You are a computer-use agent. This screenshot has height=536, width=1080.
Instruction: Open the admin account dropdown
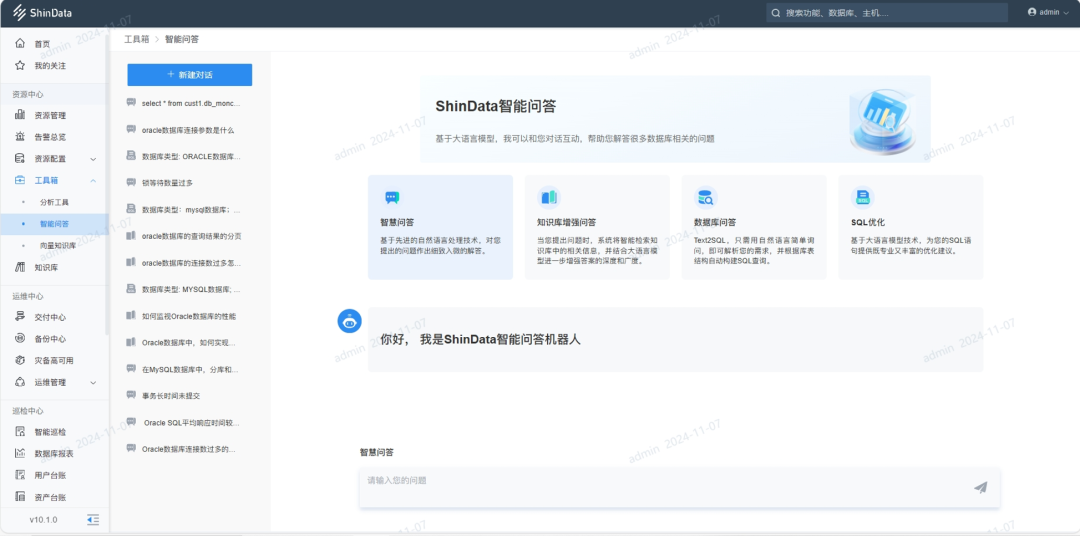coord(1048,12)
